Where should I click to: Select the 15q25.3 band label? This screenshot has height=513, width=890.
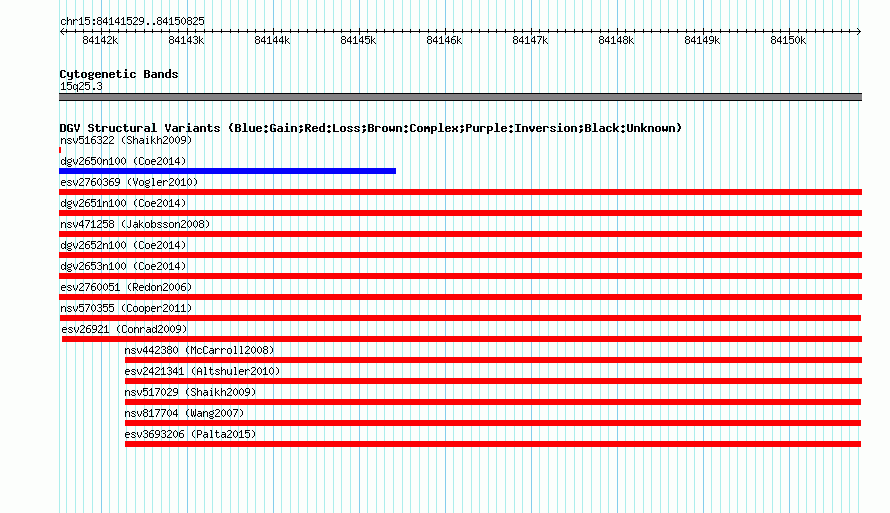(x=81, y=86)
